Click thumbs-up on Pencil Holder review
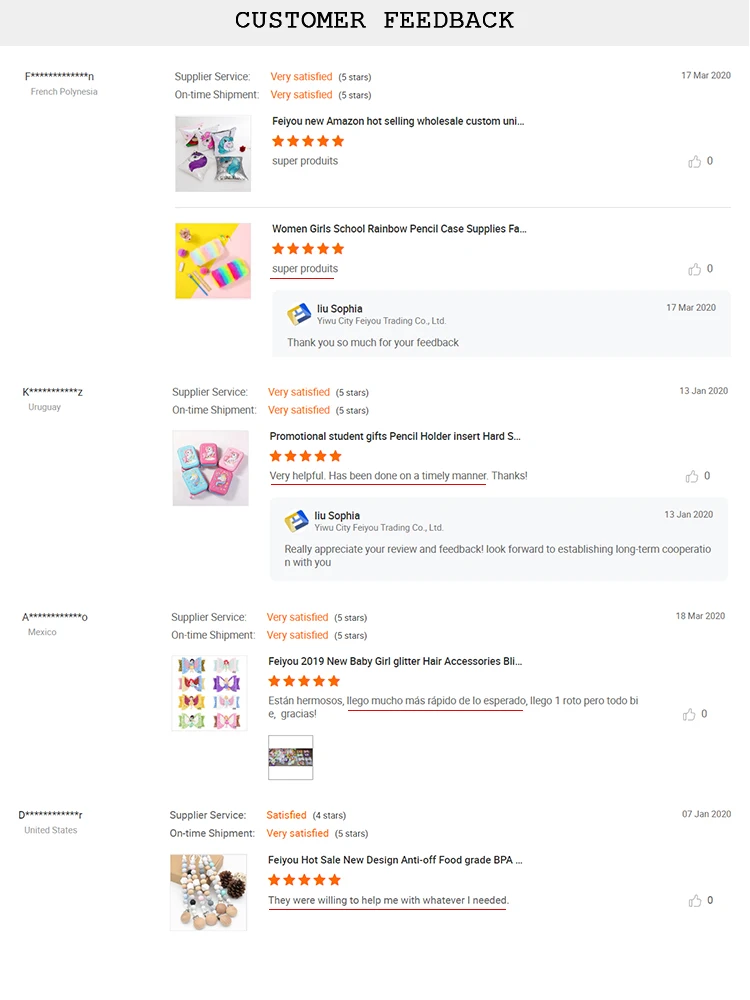 pyautogui.click(x=692, y=476)
